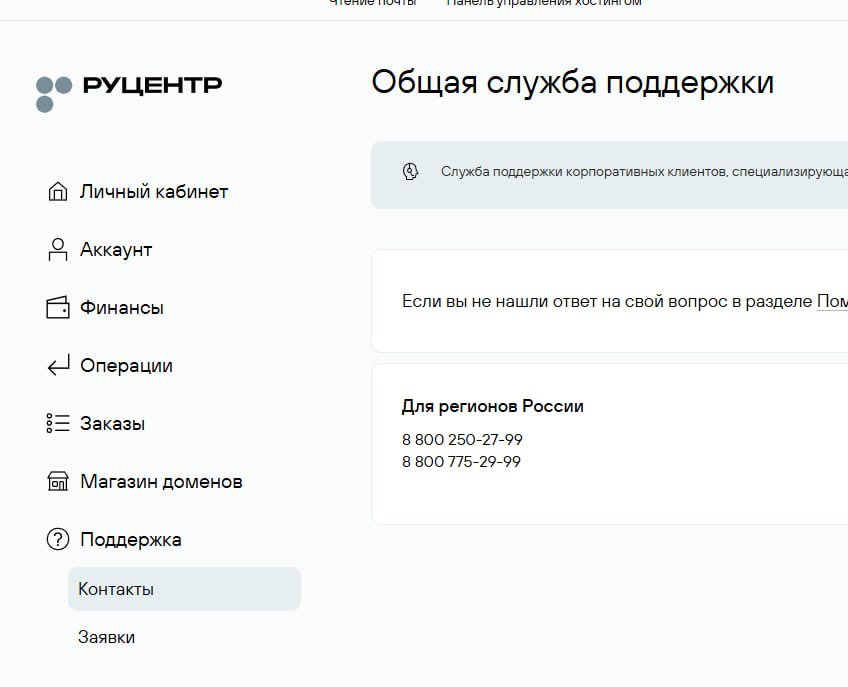Click the person icon beside Аккаунт
Viewport: 848px width, 687px height.
[58, 249]
